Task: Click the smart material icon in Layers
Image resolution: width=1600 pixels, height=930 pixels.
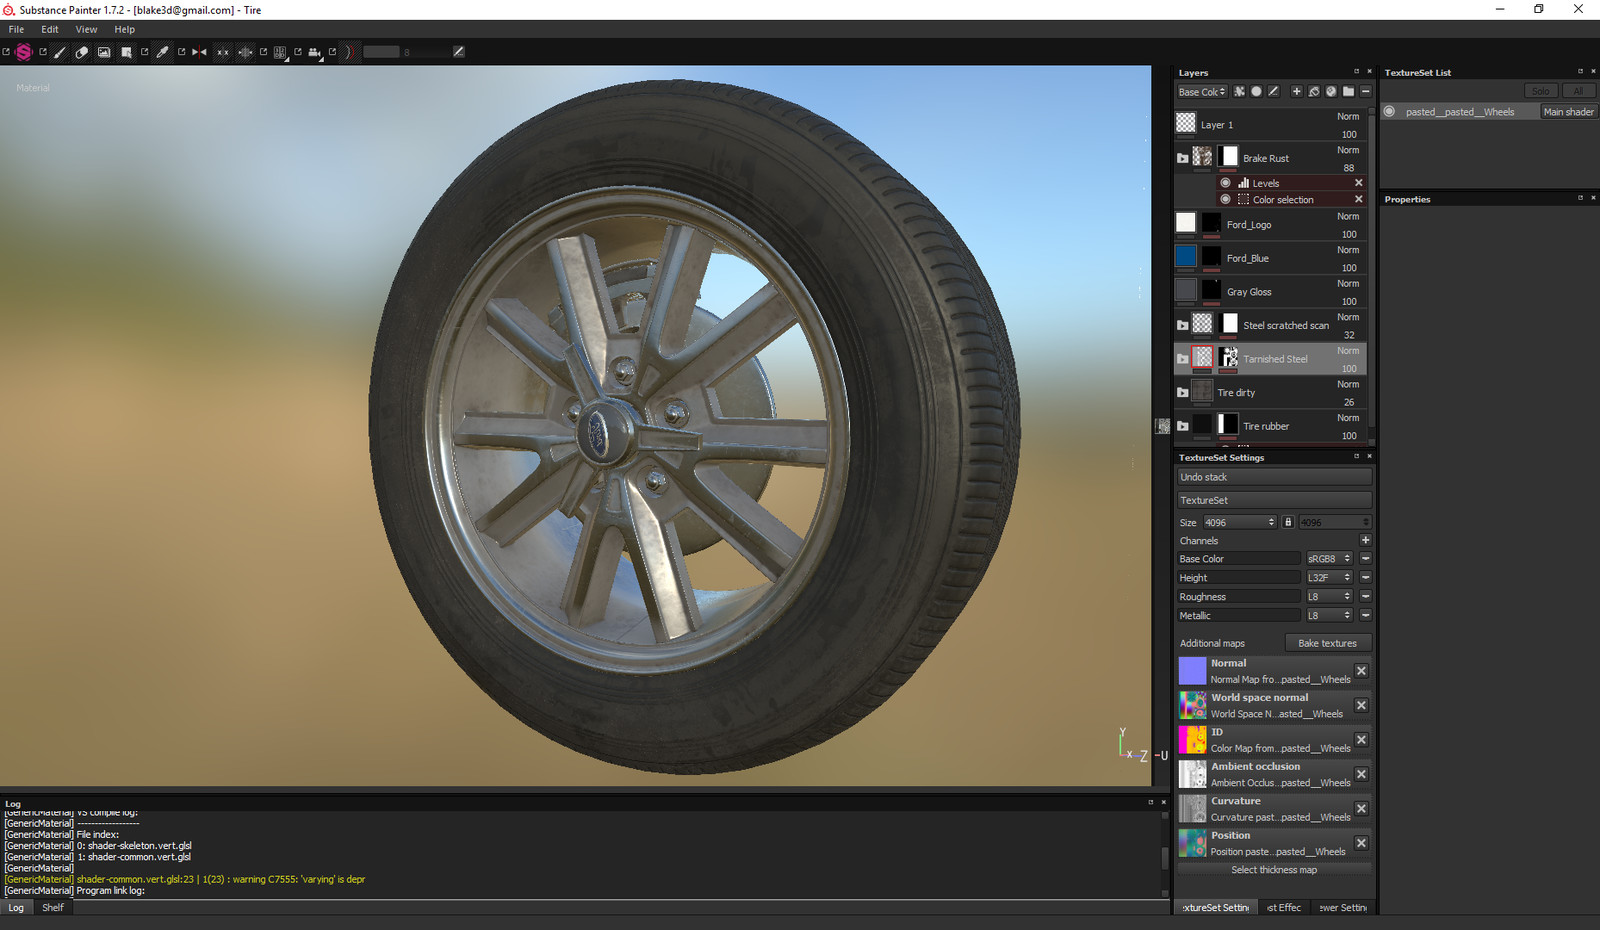Action: point(1331,91)
